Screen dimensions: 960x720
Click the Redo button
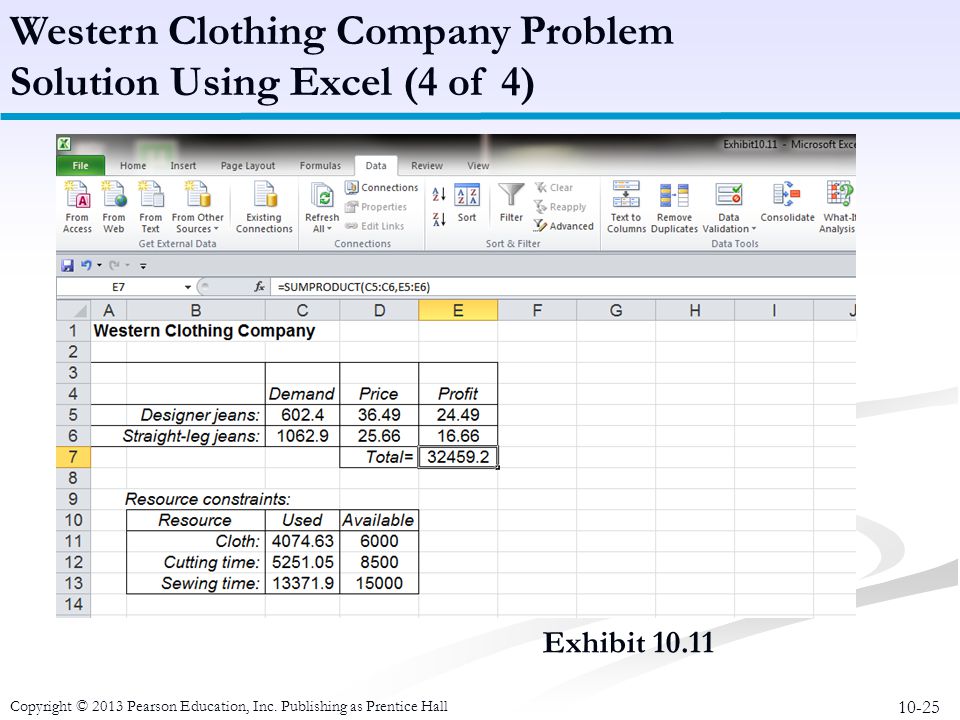point(114,266)
